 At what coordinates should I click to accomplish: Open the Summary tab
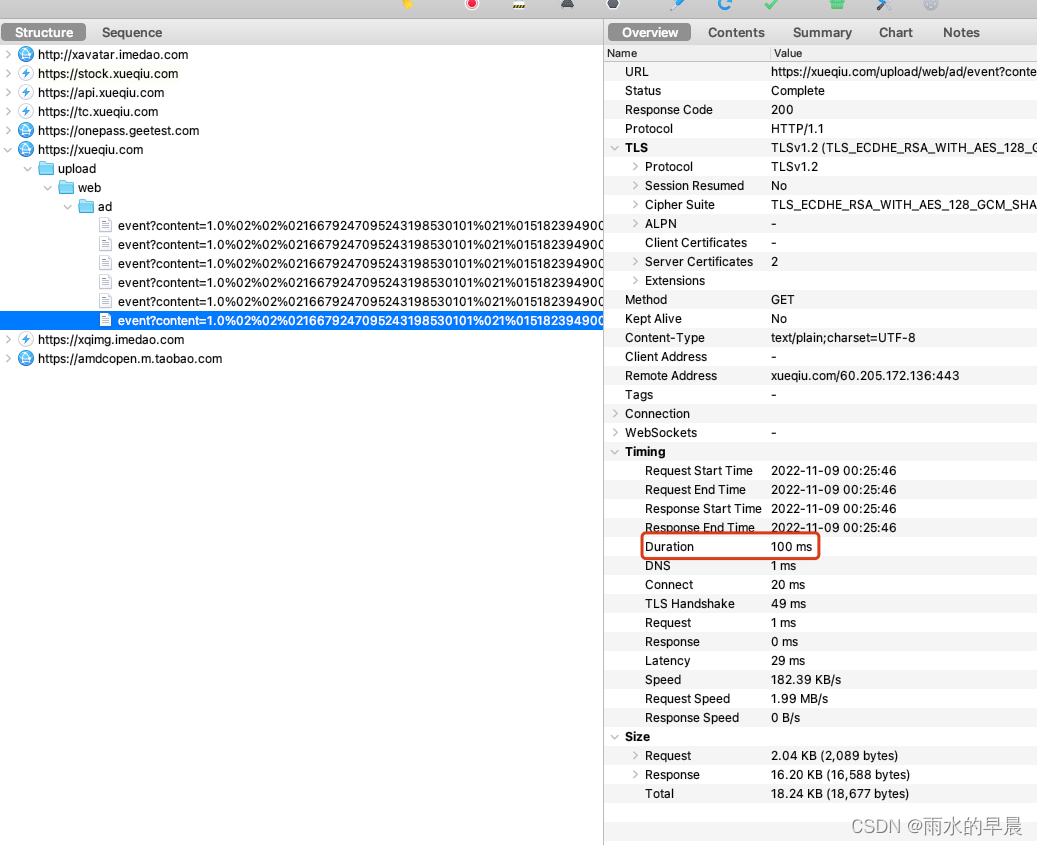(x=822, y=32)
